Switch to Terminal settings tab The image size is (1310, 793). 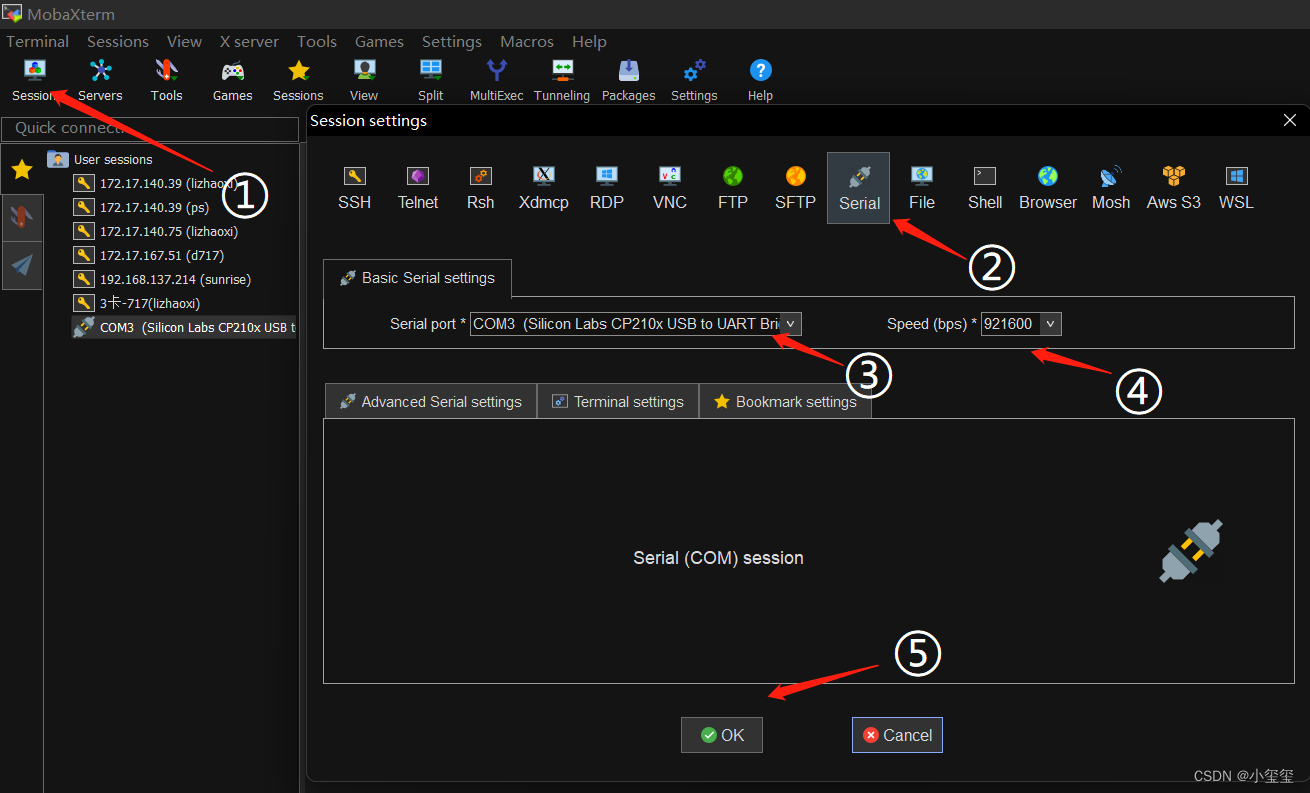coord(618,401)
